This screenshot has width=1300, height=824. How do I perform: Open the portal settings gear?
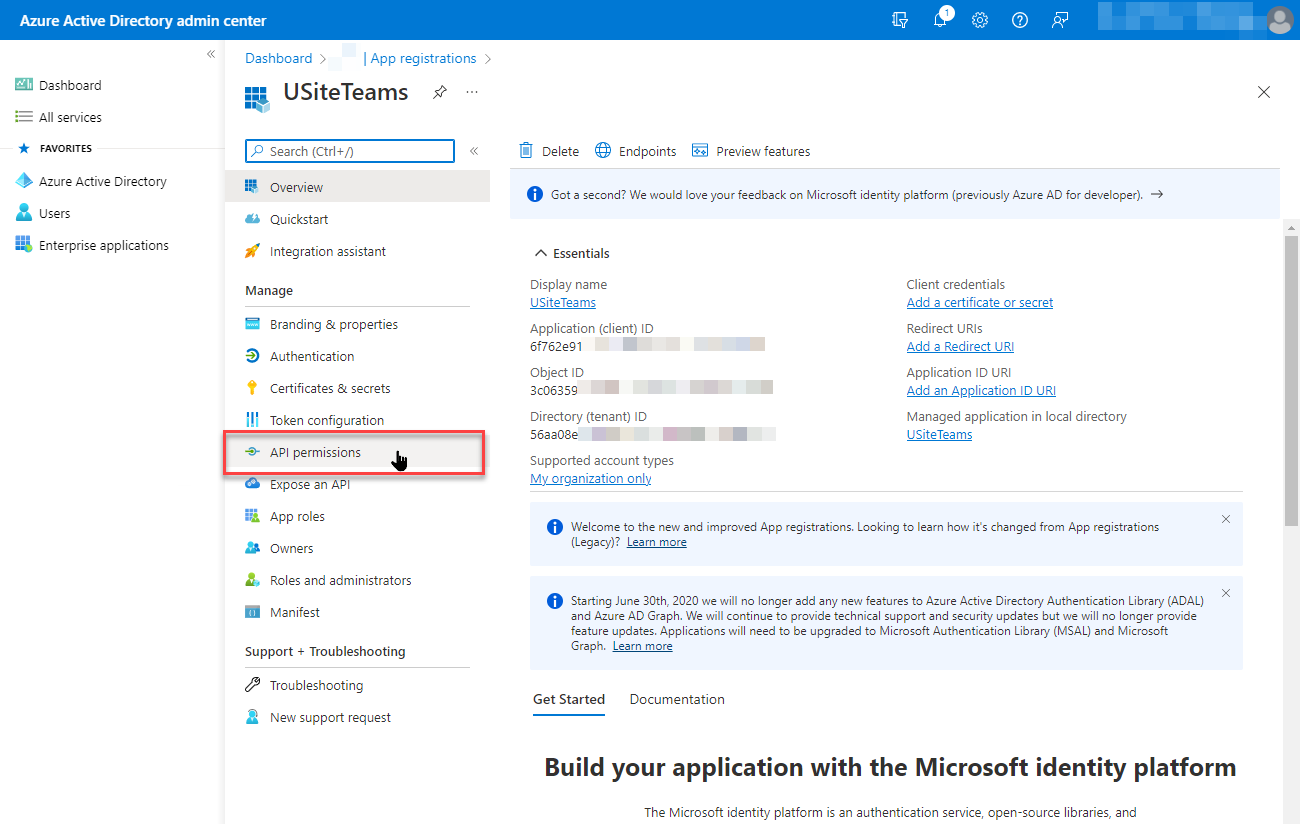(x=980, y=20)
